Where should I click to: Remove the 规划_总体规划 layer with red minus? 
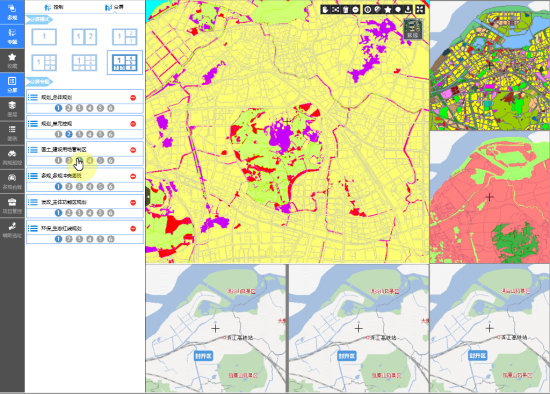[133, 98]
